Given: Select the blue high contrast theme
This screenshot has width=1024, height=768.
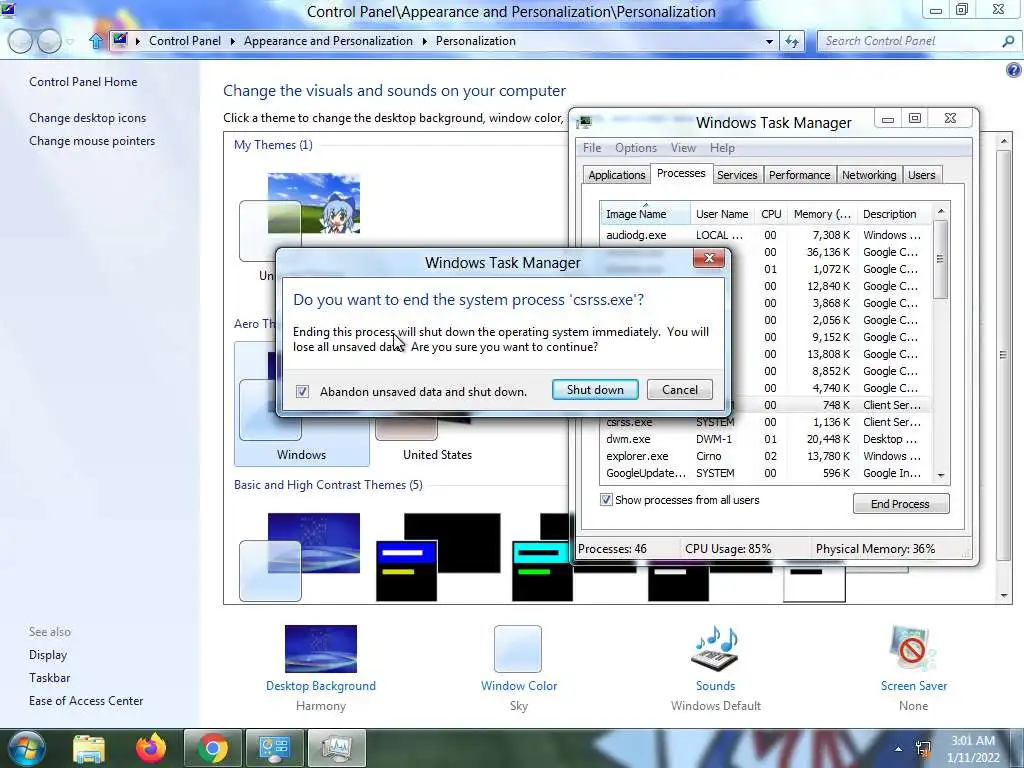Looking at the screenshot, I should coord(438,557).
